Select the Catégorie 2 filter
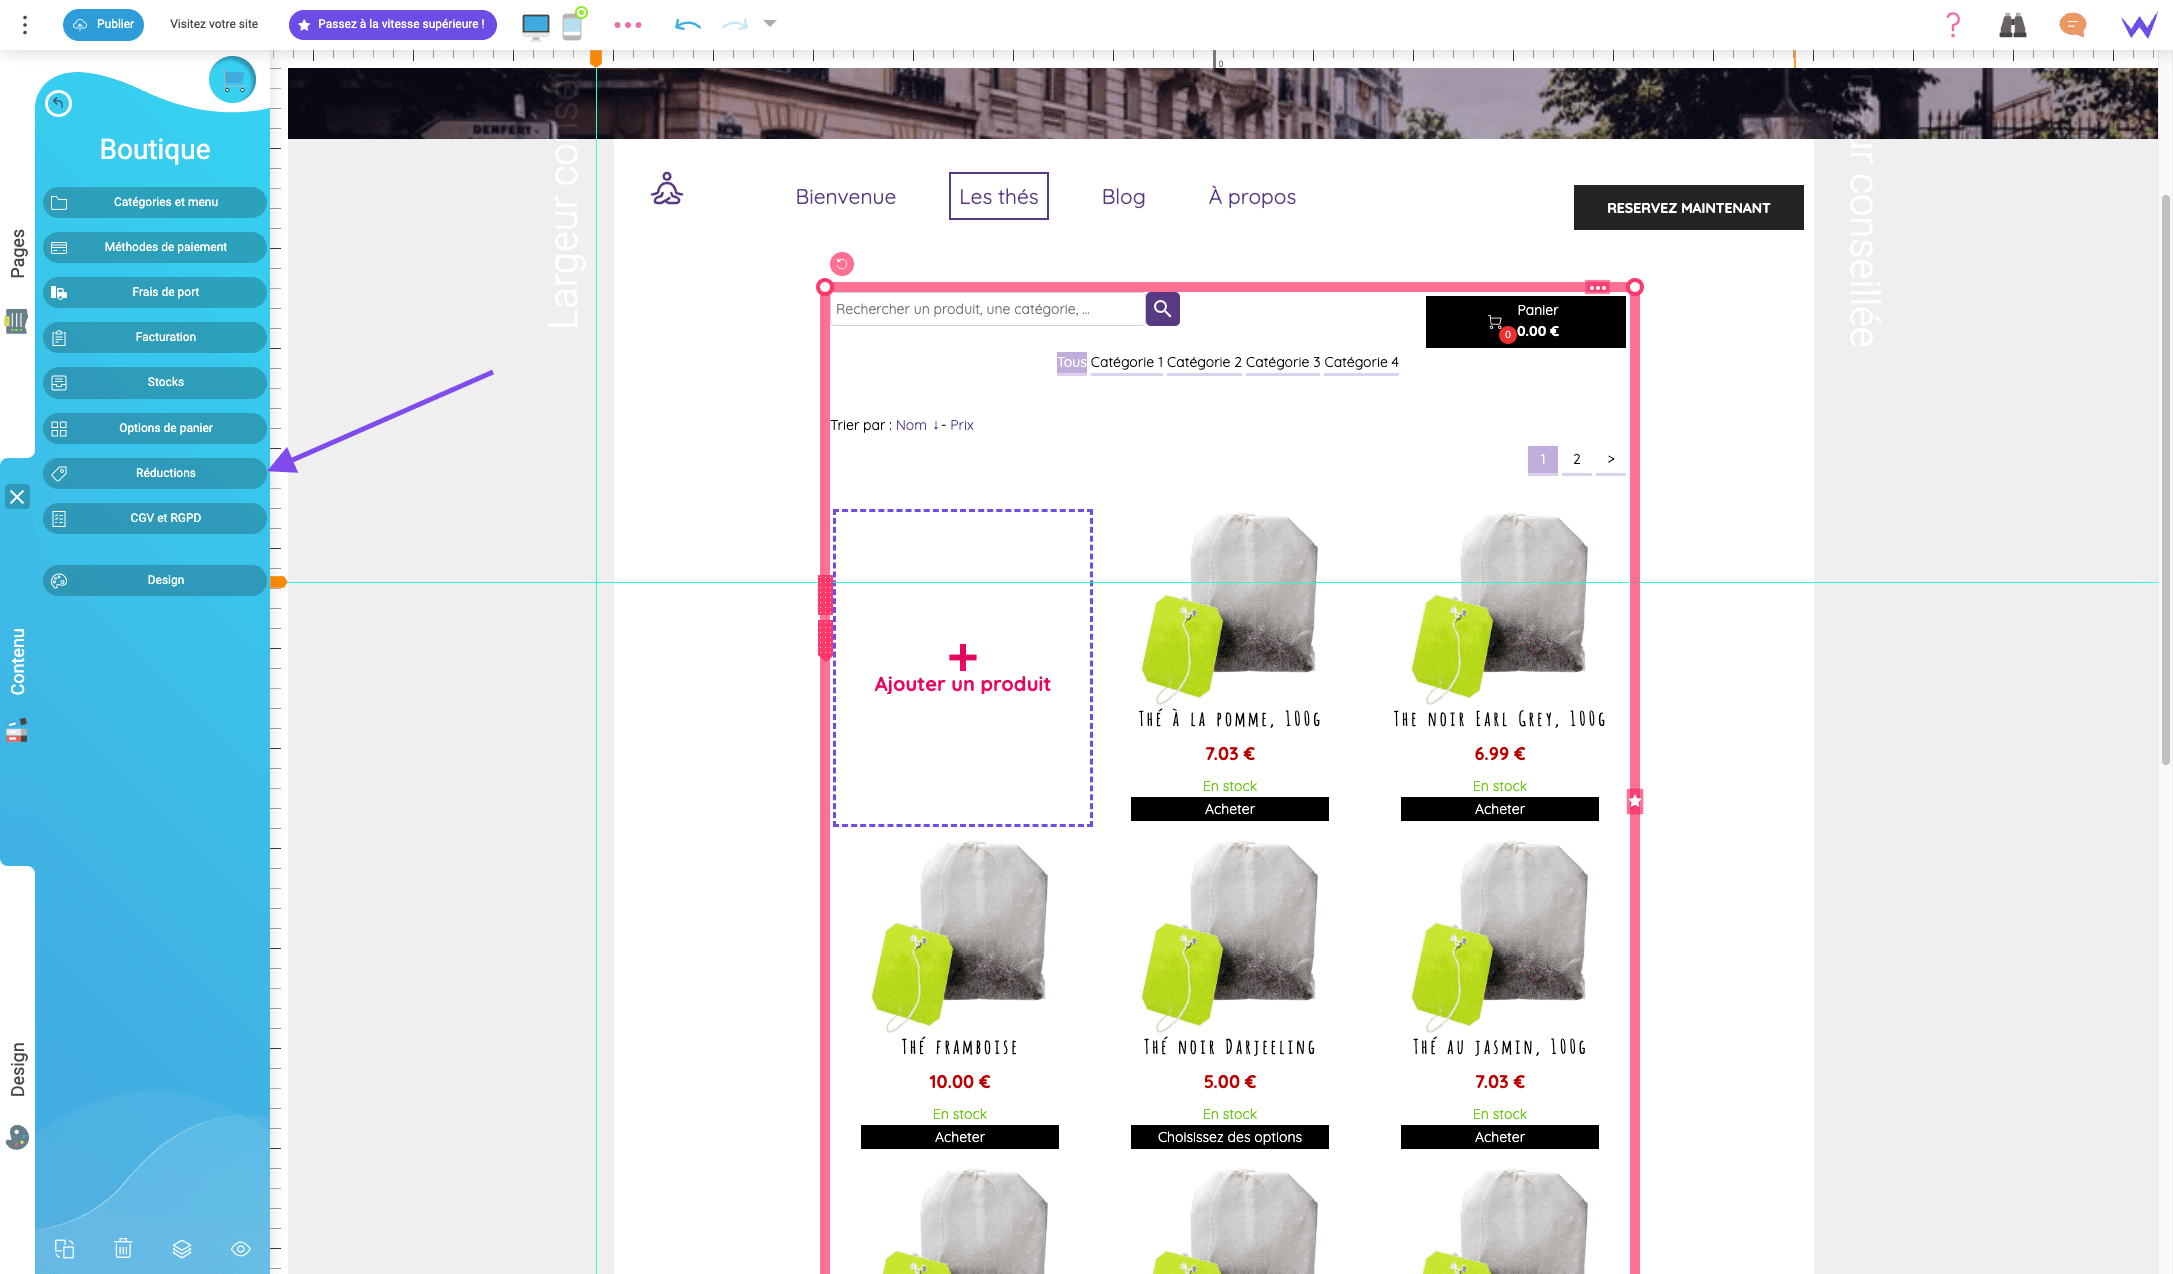 pos(1204,362)
